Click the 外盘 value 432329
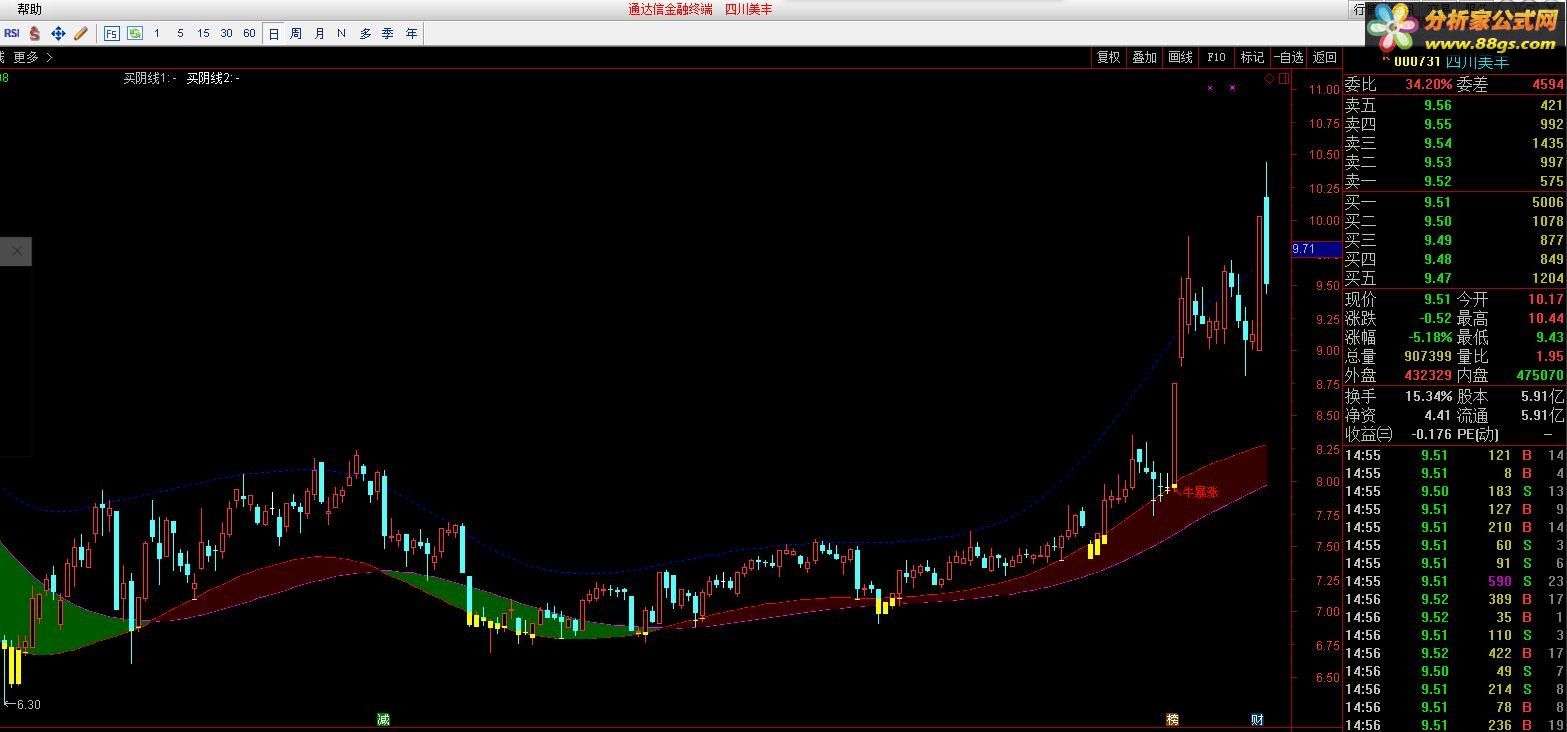This screenshot has width=1567, height=732. tap(1428, 375)
